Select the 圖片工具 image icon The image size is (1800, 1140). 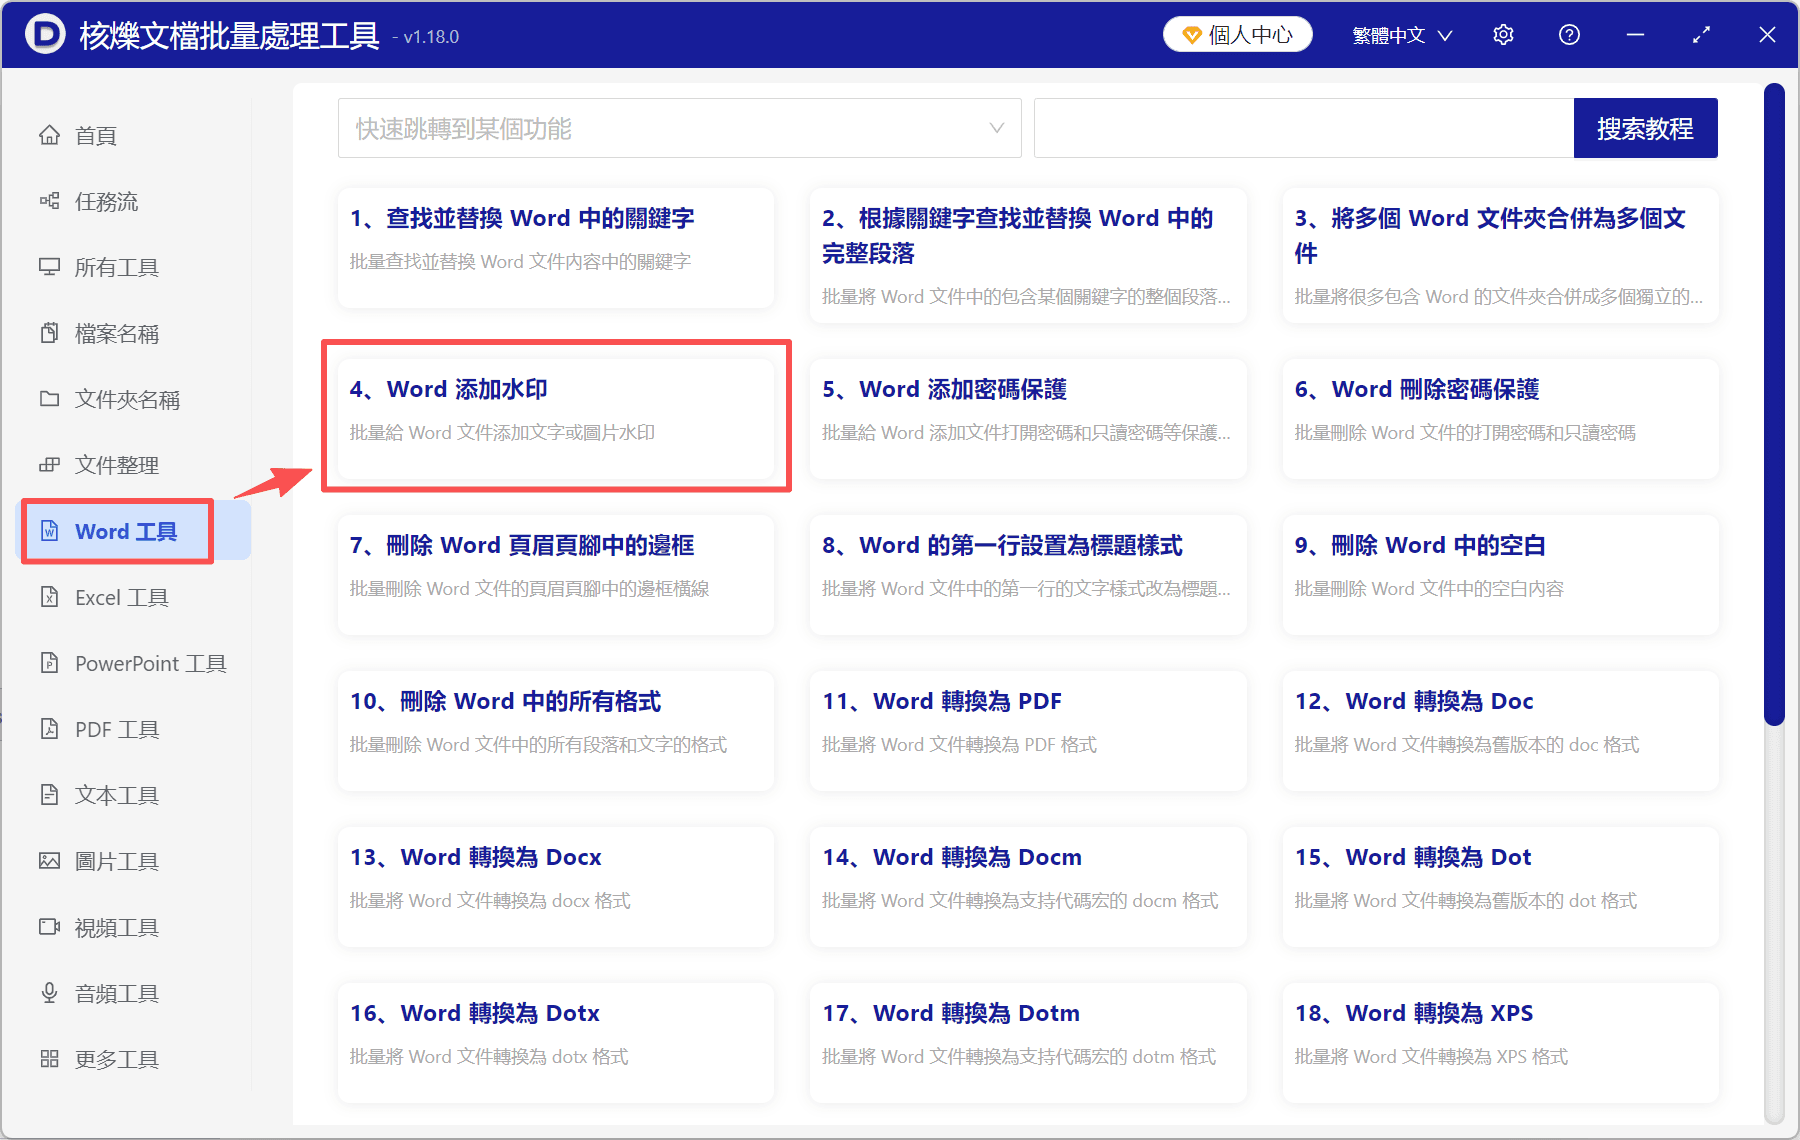[x=50, y=860]
